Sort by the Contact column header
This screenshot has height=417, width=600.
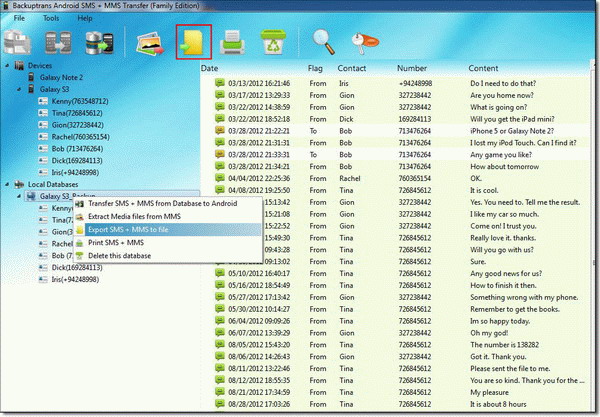tap(352, 68)
